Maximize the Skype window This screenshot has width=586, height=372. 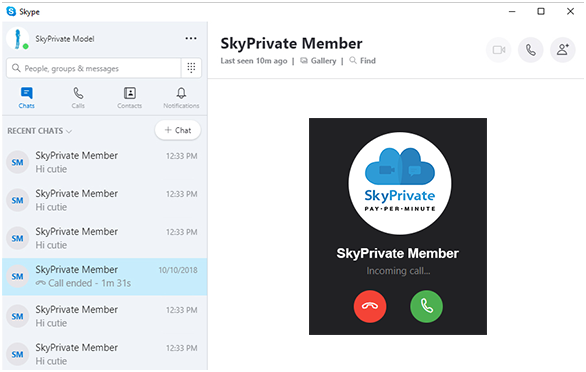541,12
